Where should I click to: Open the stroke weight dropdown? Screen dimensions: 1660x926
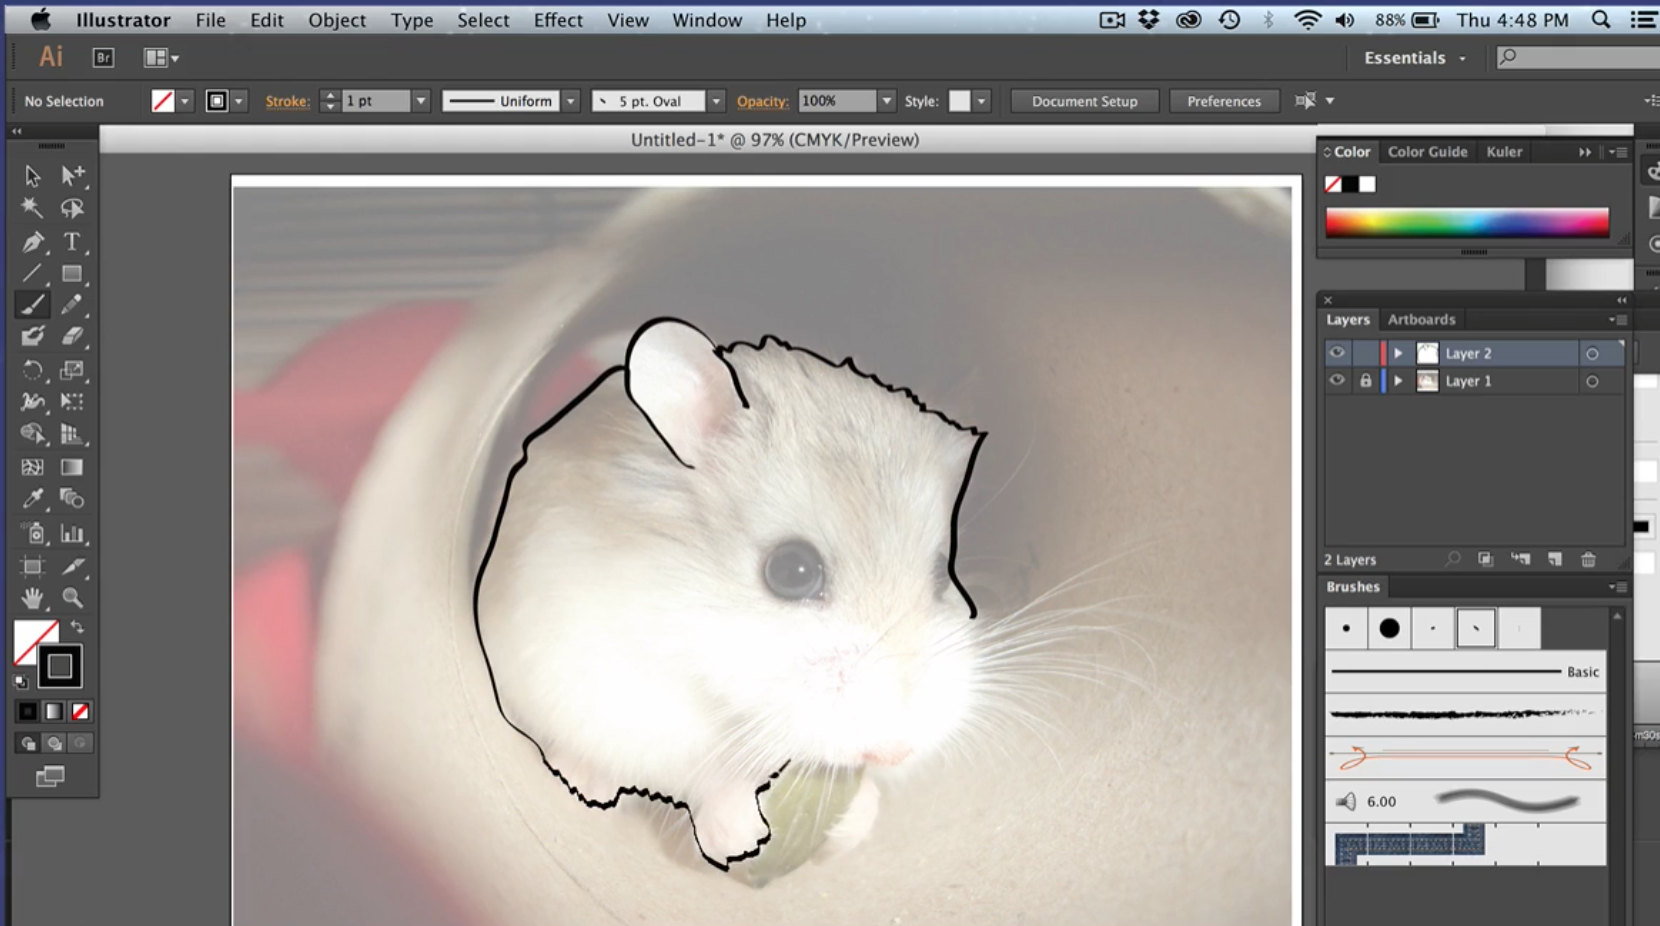point(421,101)
